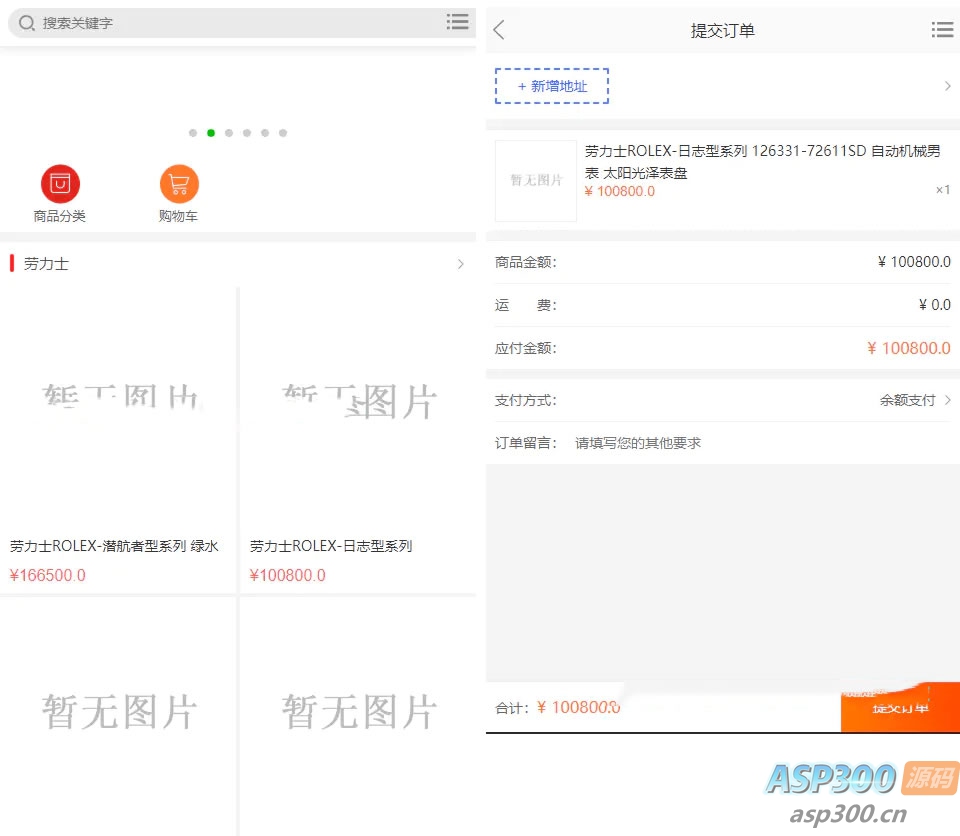The width and height of the screenshot is (960, 836).
Task: Open the 劳力士ROLEX-日志型系列 product listing
Action: (x=331, y=546)
